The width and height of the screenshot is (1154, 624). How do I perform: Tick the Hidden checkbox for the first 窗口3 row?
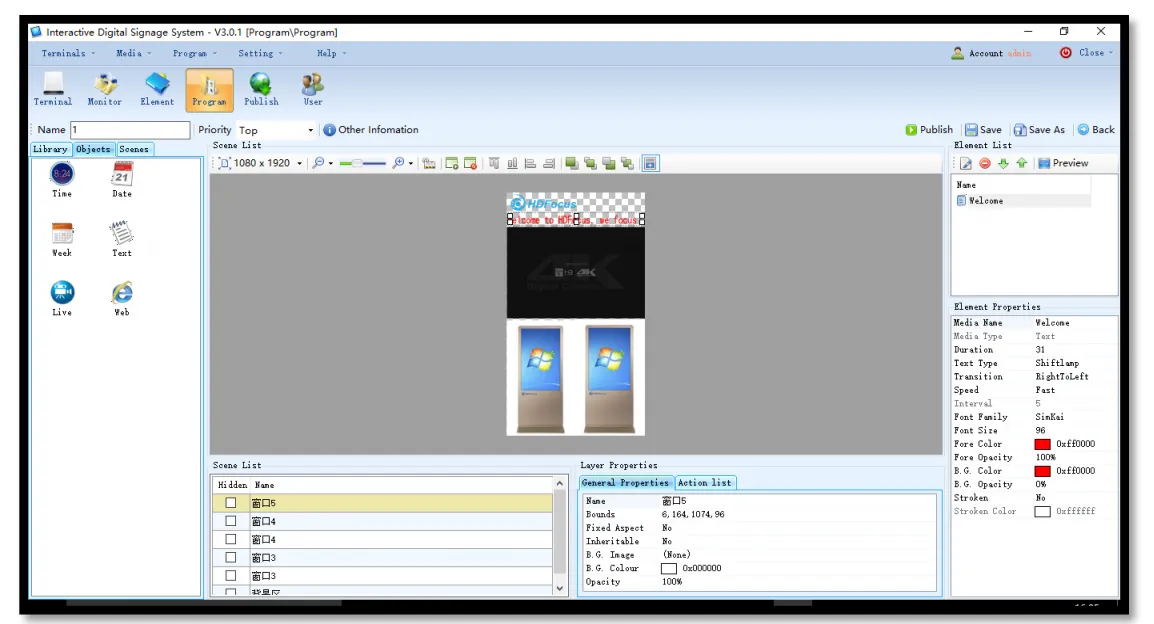pyautogui.click(x=231, y=557)
